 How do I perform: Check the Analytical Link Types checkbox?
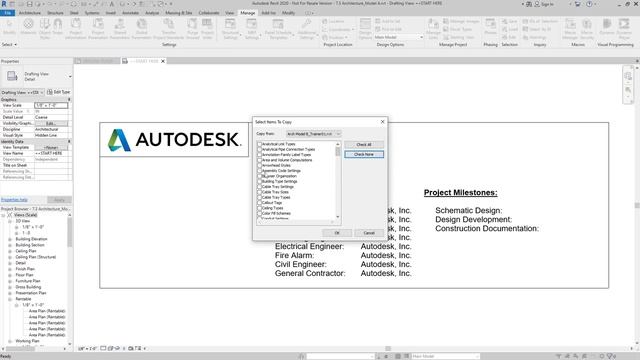point(259,144)
